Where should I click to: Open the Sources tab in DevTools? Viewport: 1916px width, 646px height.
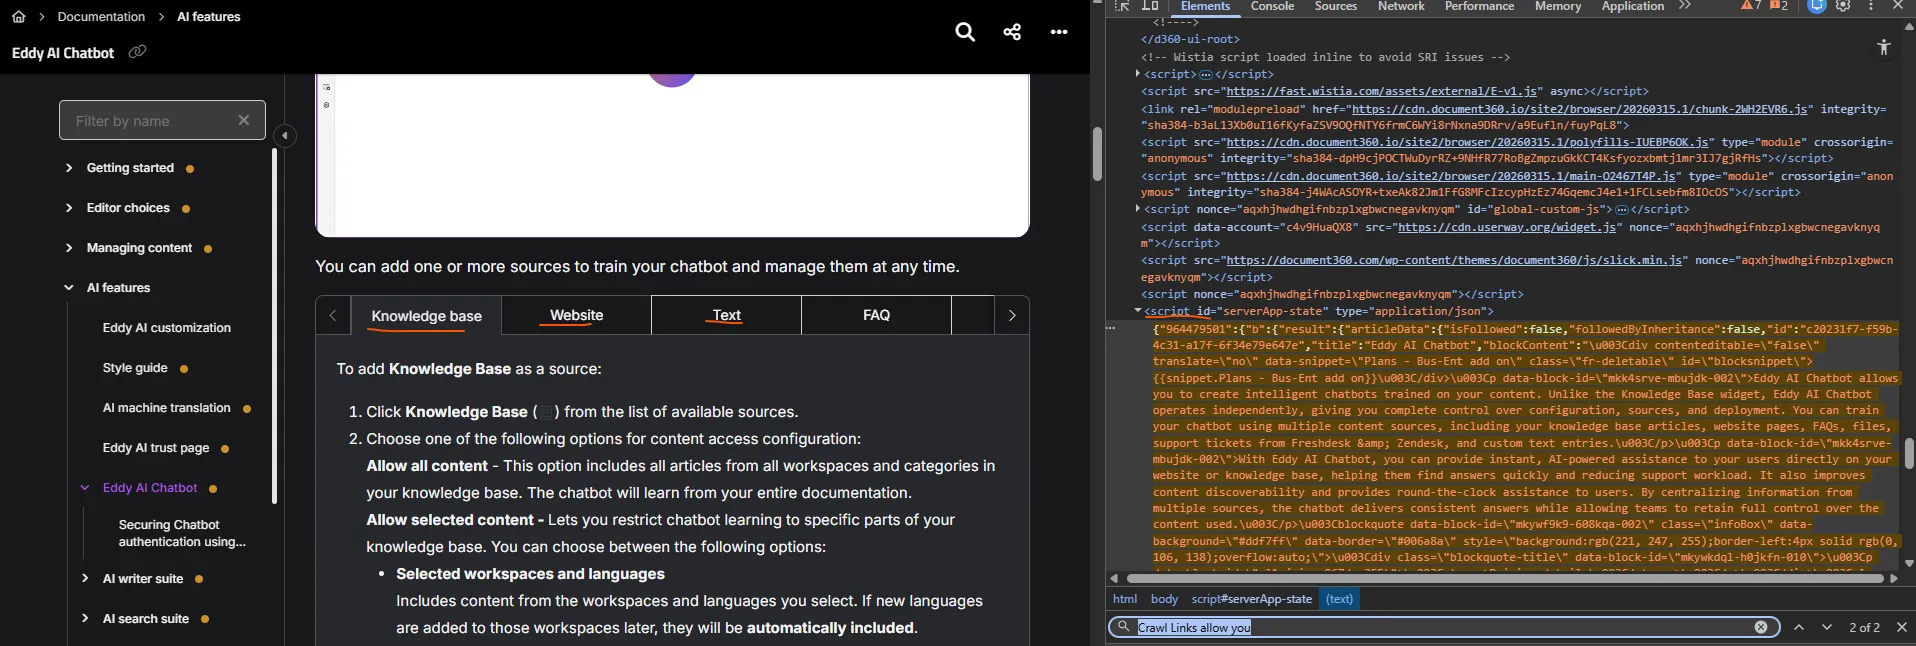point(1336,6)
